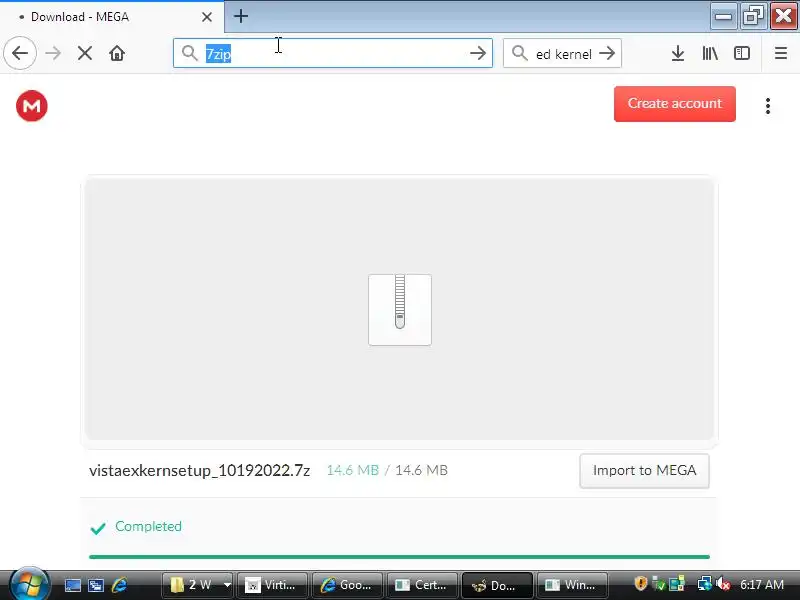Click the go arrow in the address bar
The height and width of the screenshot is (600, 800).
pyautogui.click(x=478, y=53)
